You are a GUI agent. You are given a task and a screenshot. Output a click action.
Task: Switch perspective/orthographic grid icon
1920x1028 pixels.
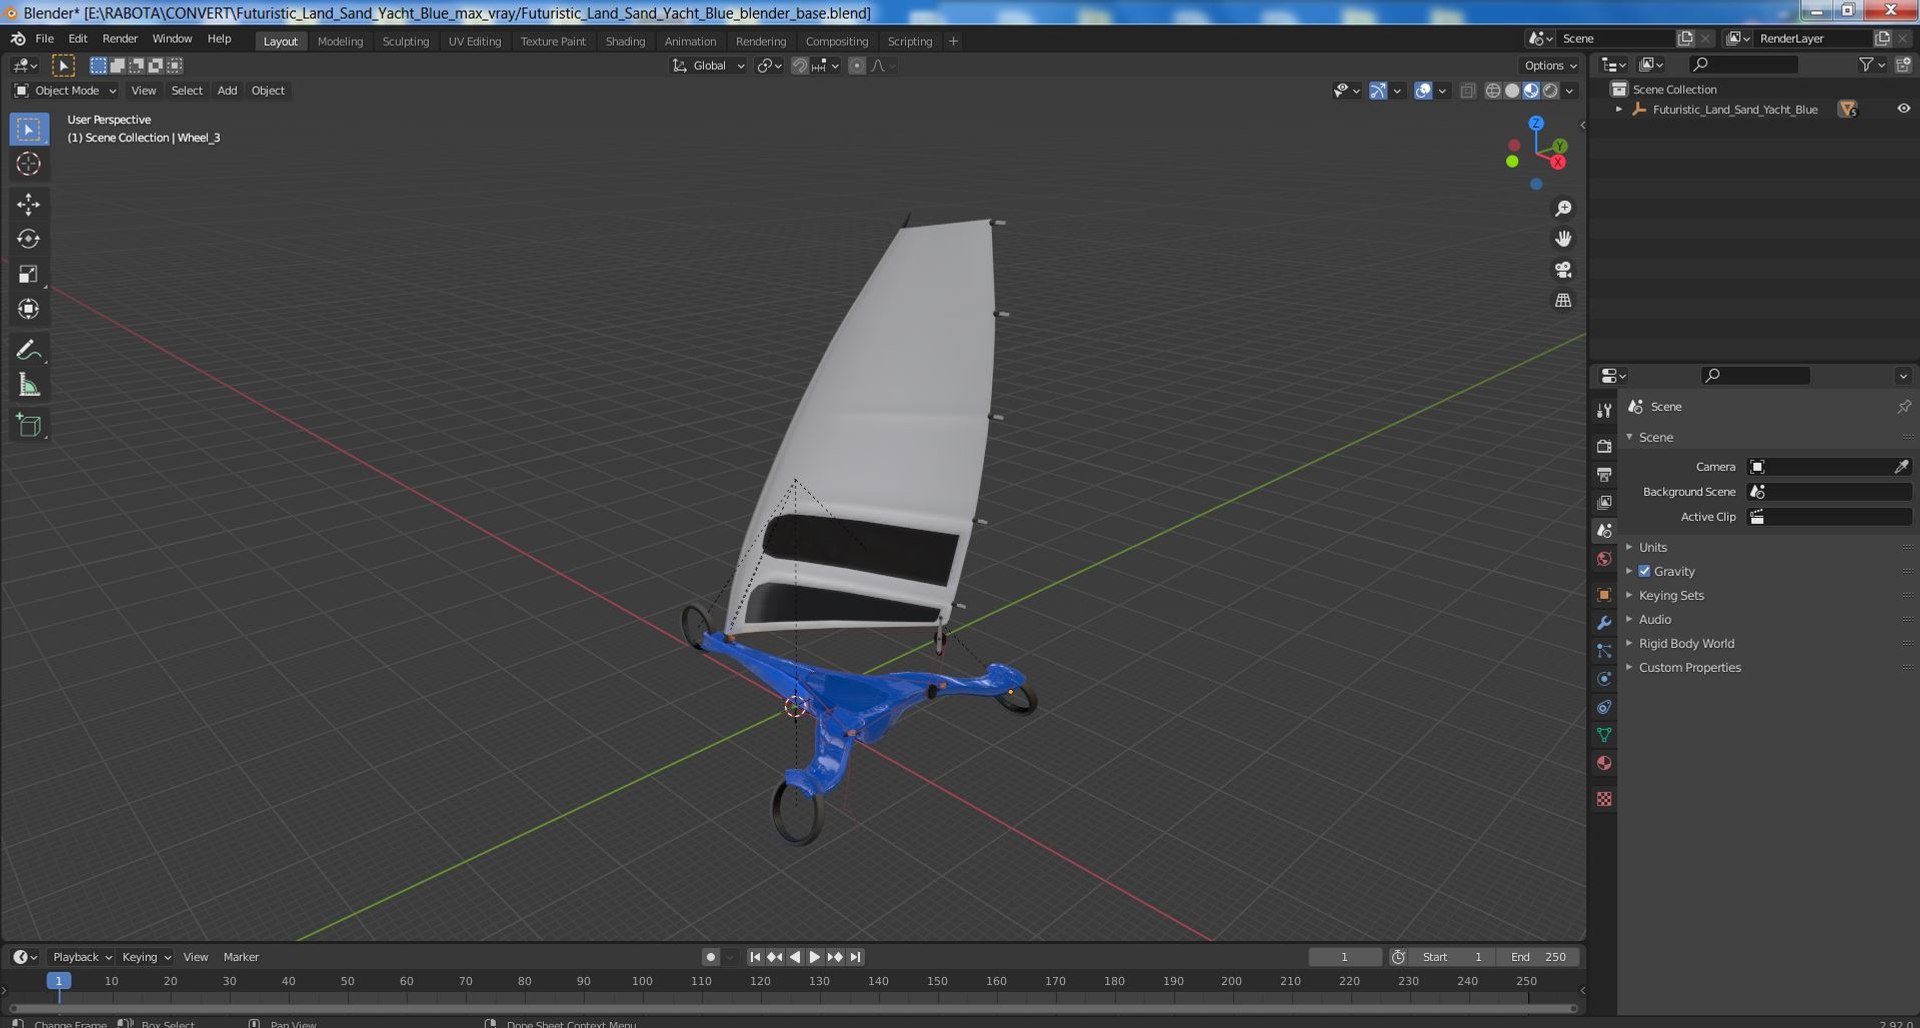coord(1563,300)
